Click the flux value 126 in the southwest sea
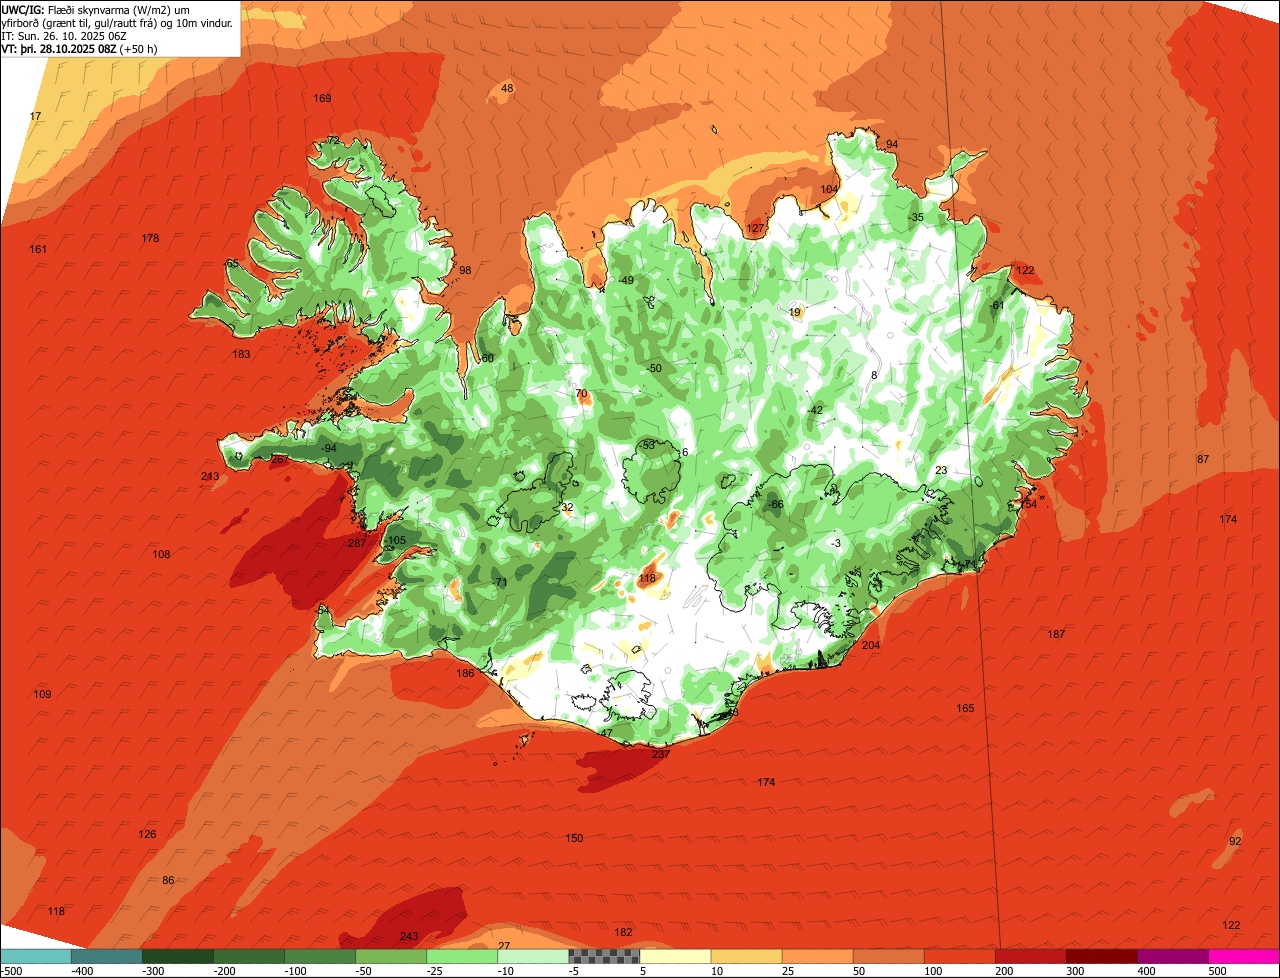The width and height of the screenshot is (1280, 978). pyautogui.click(x=147, y=834)
